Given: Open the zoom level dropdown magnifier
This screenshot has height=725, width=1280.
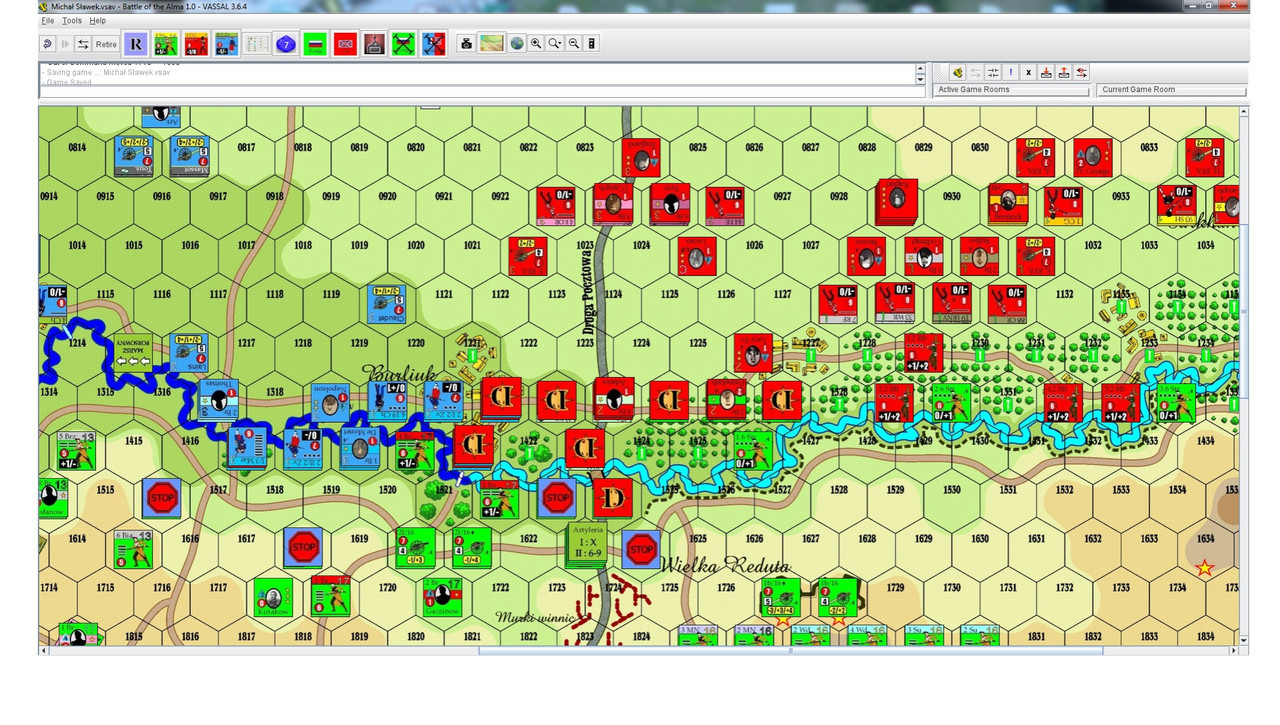Looking at the screenshot, I should click(555, 44).
